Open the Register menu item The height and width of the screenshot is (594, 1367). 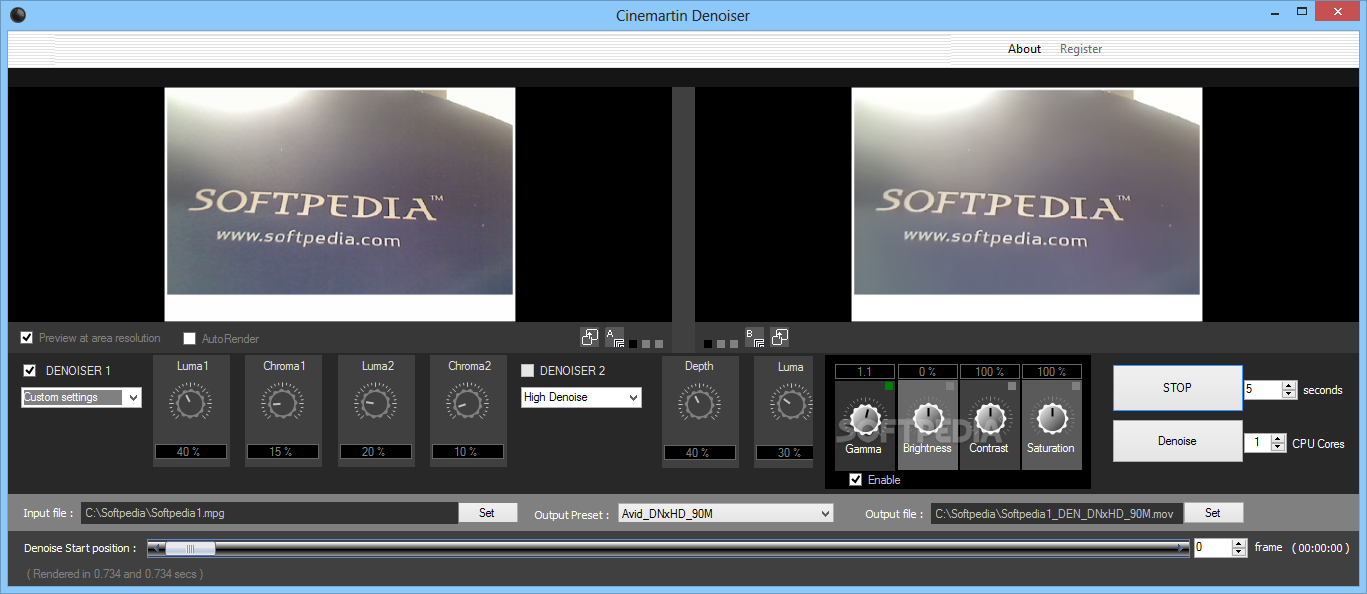click(x=1081, y=49)
